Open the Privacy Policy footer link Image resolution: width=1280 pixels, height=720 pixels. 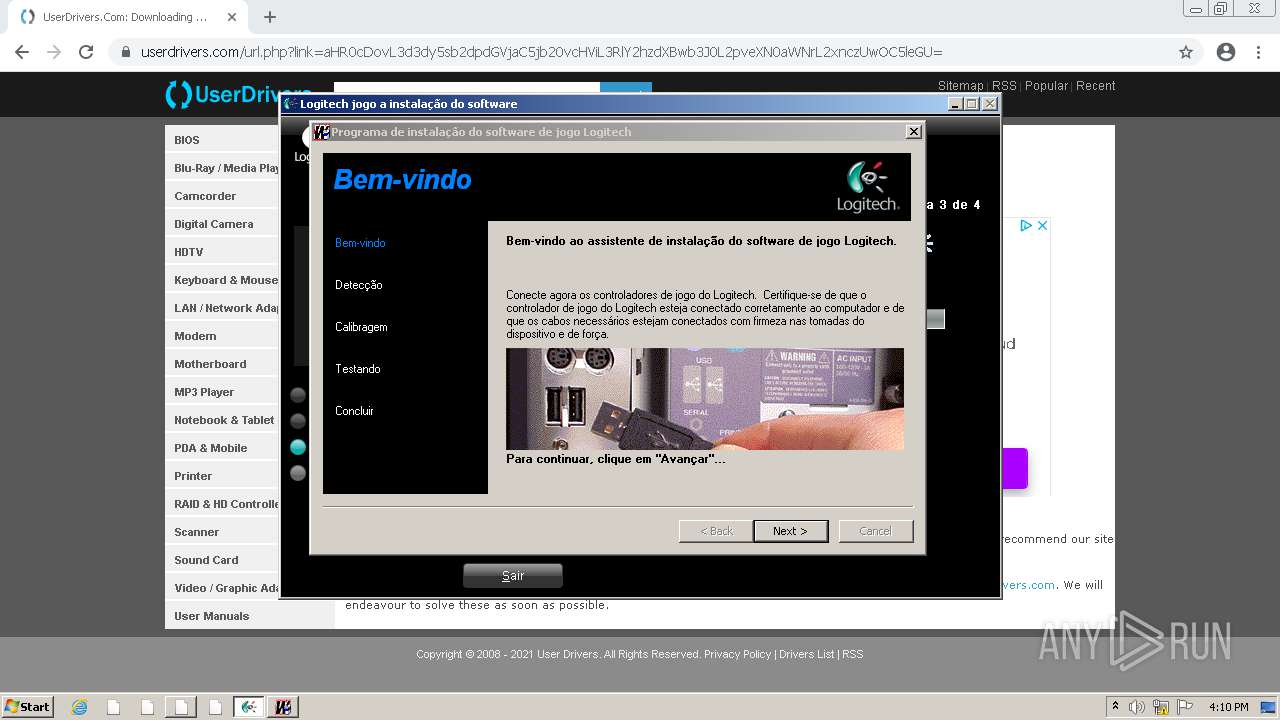click(x=737, y=654)
